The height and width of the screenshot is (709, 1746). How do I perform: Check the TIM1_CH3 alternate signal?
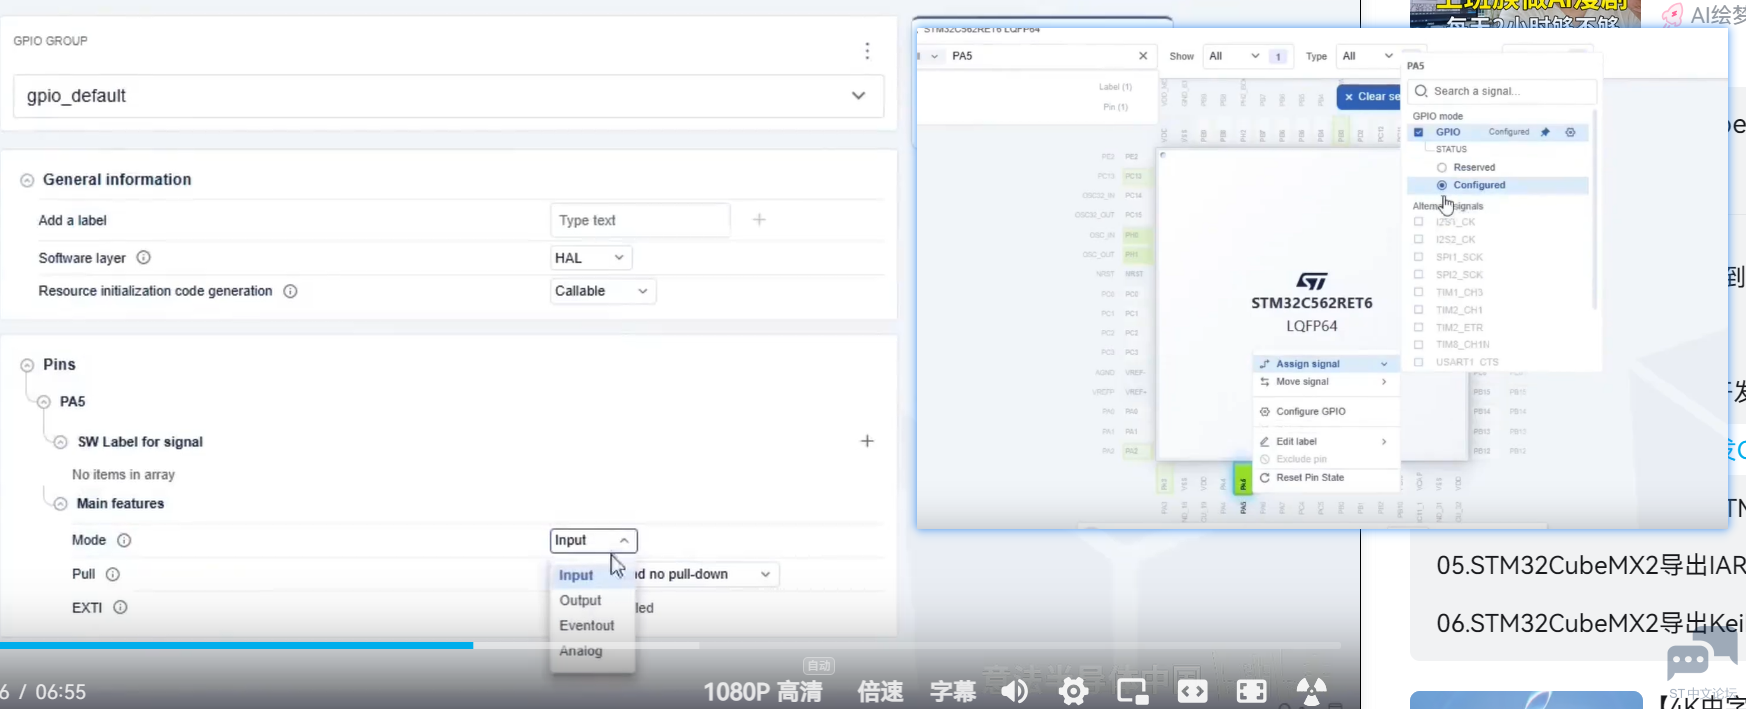click(x=1418, y=292)
